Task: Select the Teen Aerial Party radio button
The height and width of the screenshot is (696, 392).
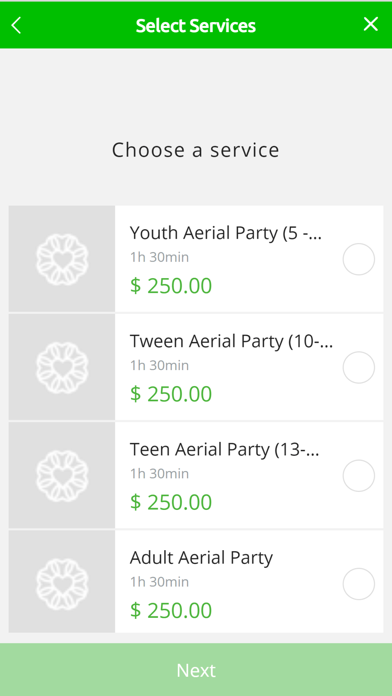Action: tap(359, 476)
